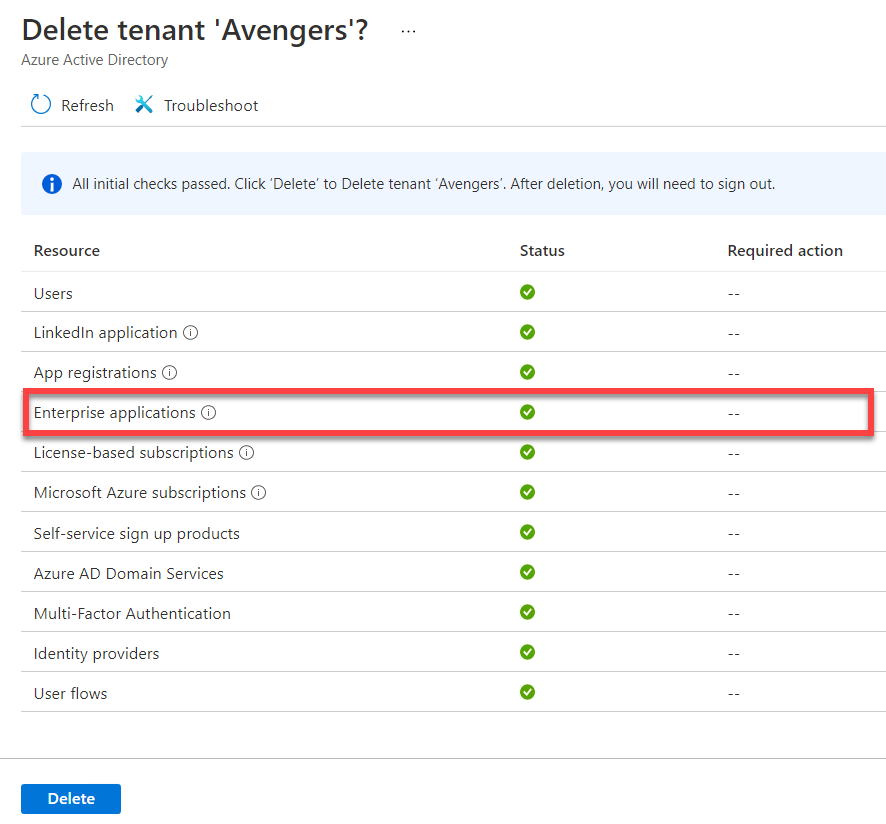Screen dimensions: 886x824
Task: Click the Troubleshoot wrench icon
Action: pos(144,105)
